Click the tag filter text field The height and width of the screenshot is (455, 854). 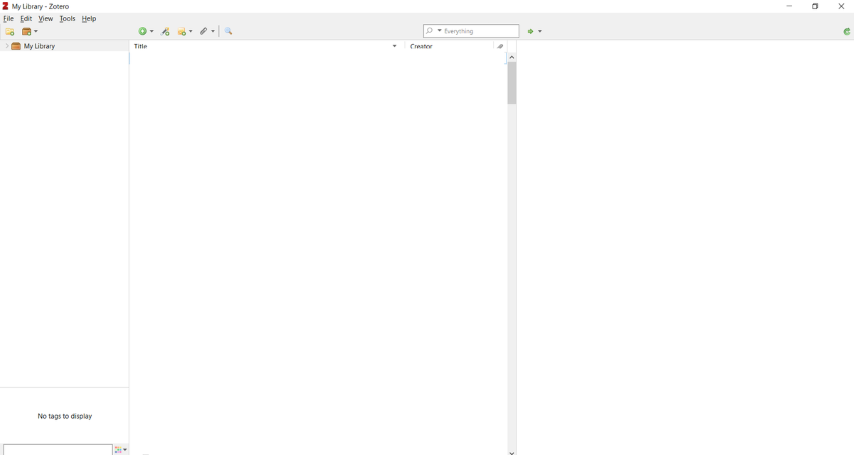click(57, 450)
